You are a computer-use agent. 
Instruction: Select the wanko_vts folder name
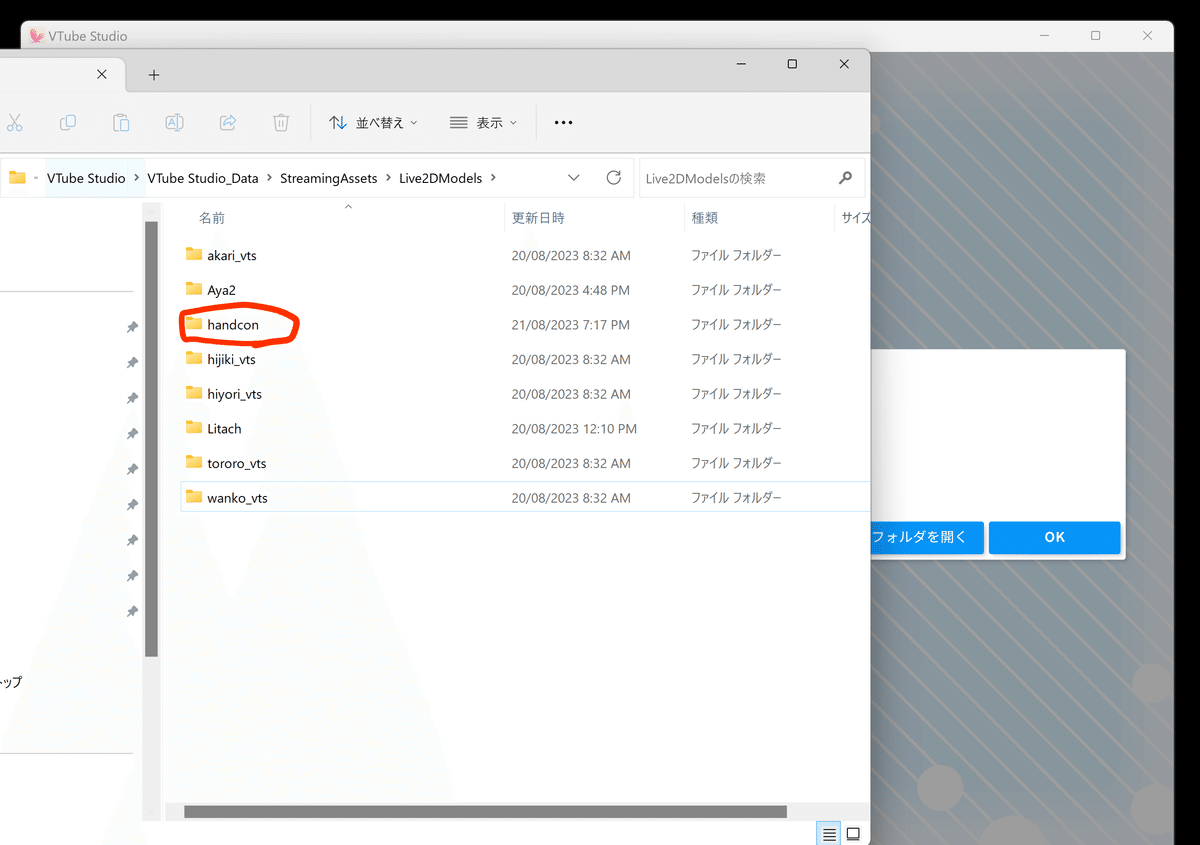237,498
